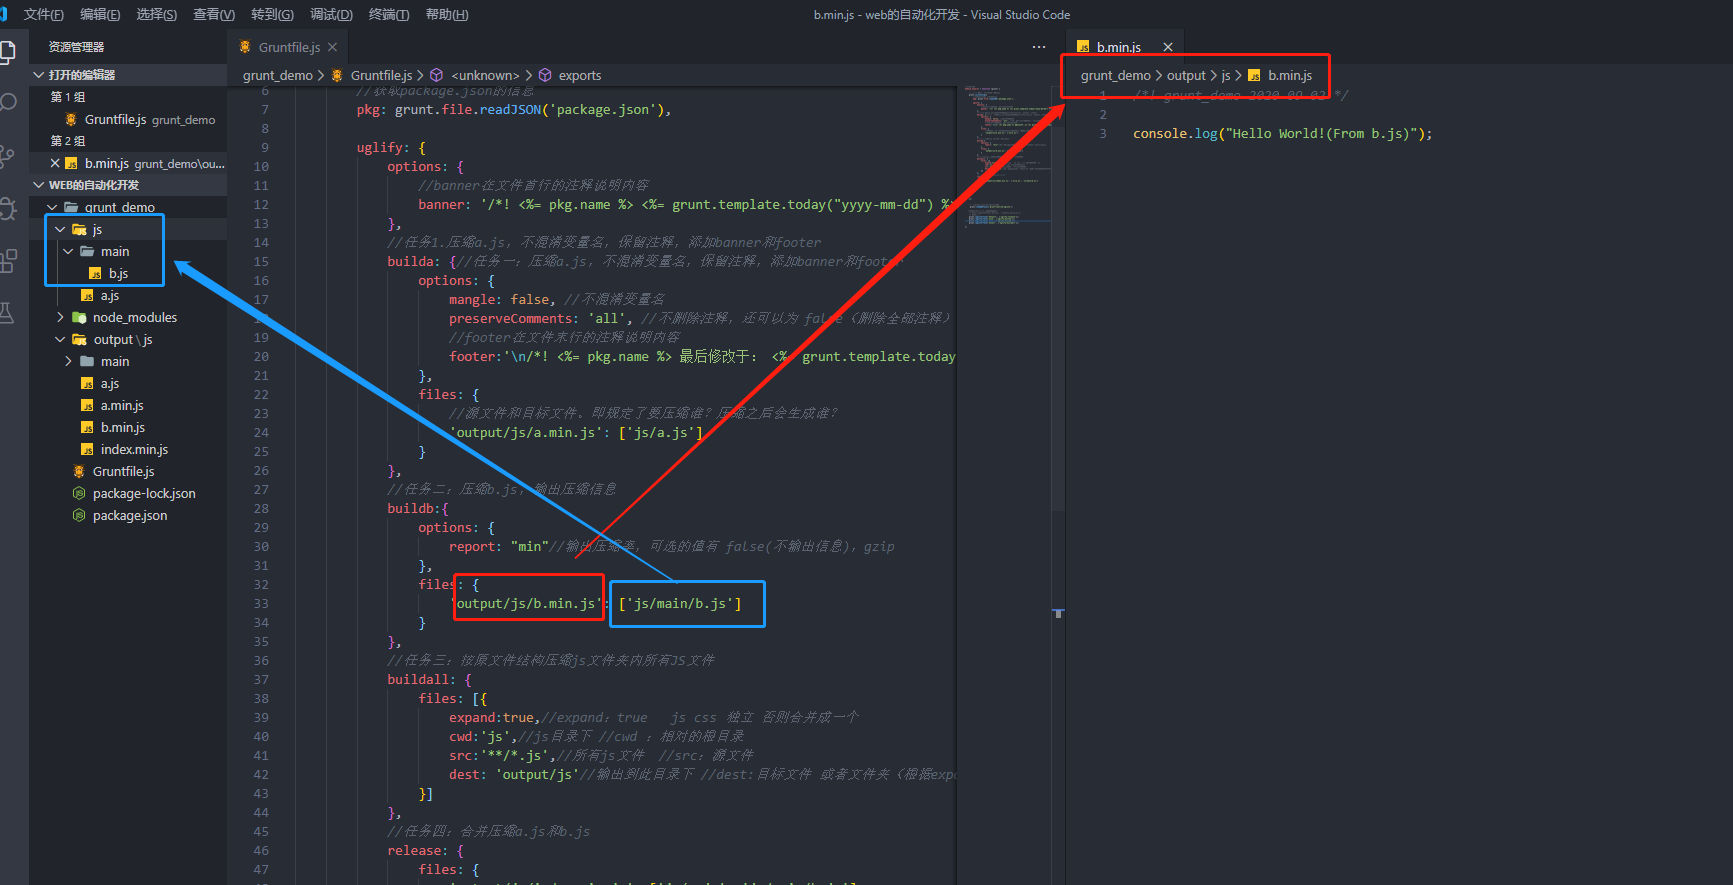1733x885 pixels.
Task: Click the b.min.js tab JS icon
Action: 1083,47
